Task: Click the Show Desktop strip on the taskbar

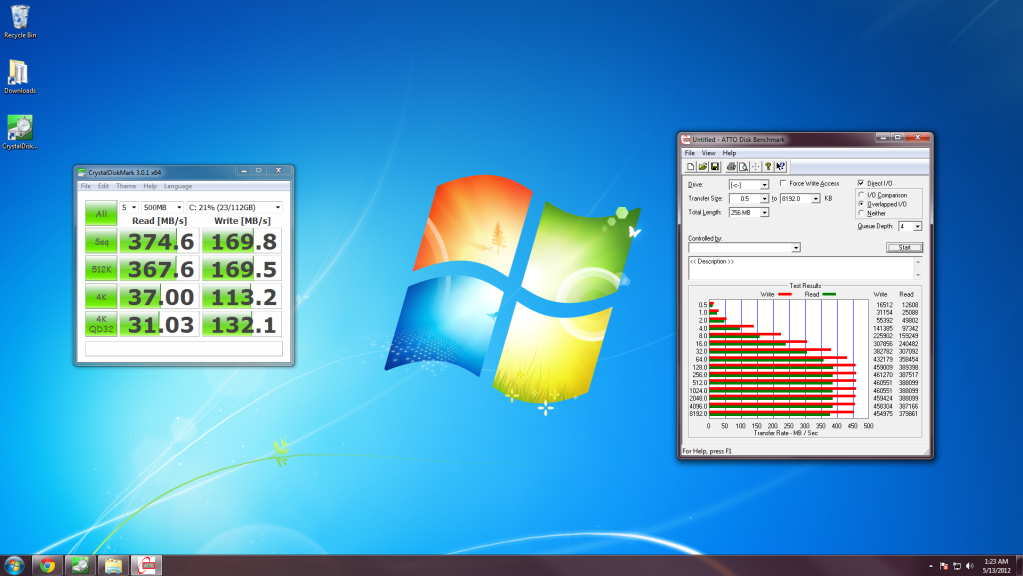Action: pyautogui.click(x=1018, y=565)
